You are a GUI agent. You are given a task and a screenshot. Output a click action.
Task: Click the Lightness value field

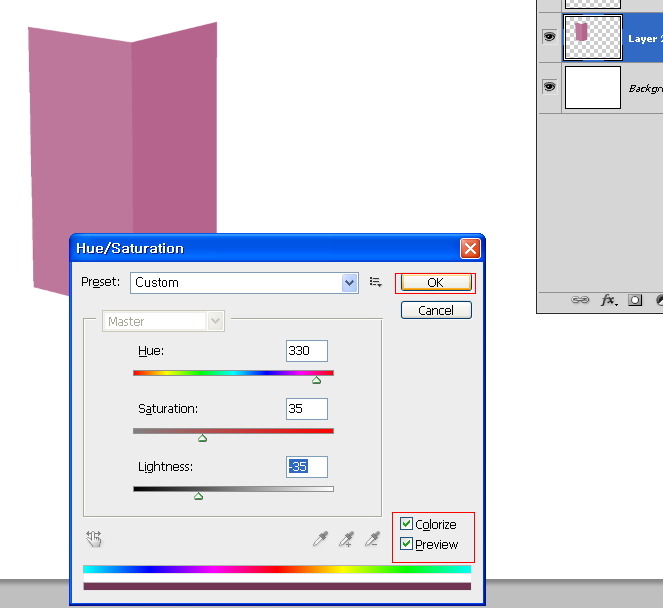[307, 467]
